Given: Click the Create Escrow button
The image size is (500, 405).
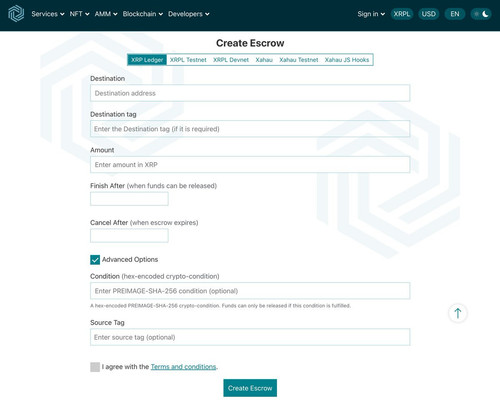Looking at the screenshot, I should click(250, 388).
